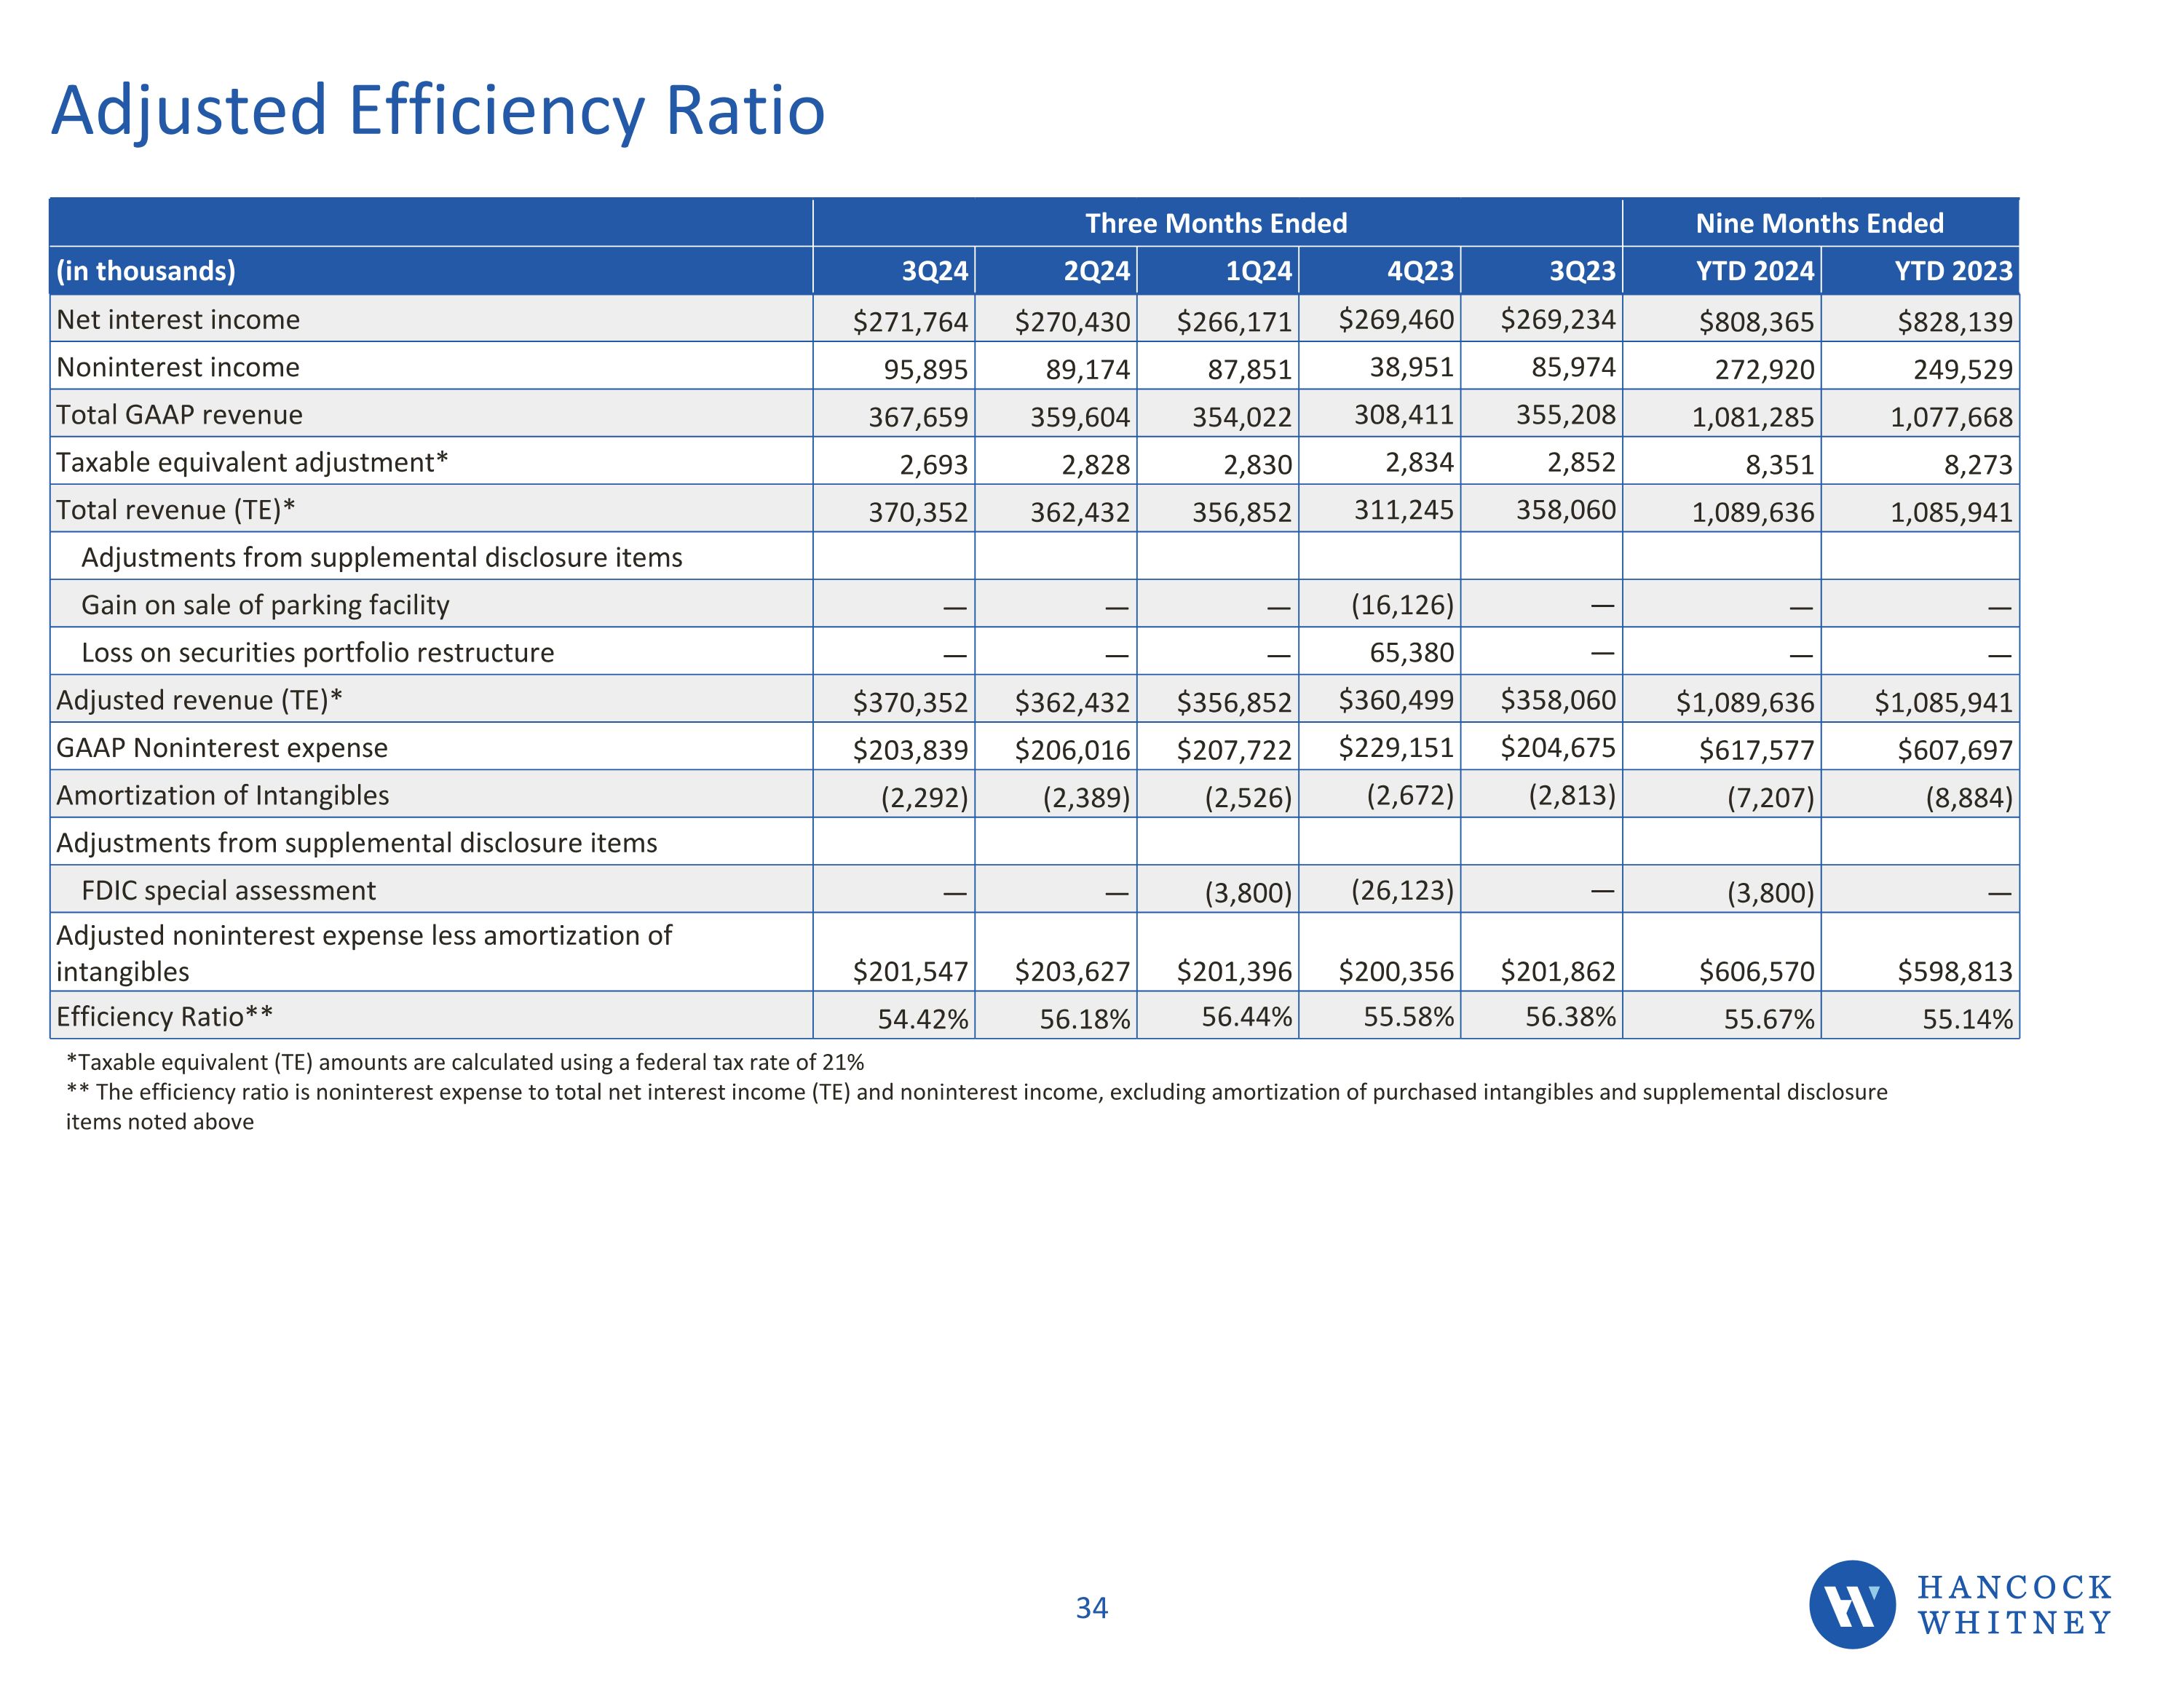Image resolution: width=2184 pixels, height=1685 pixels.
Task: Click the Hancock Whitney wordmark text
Action: click(x=2014, y=1605)
